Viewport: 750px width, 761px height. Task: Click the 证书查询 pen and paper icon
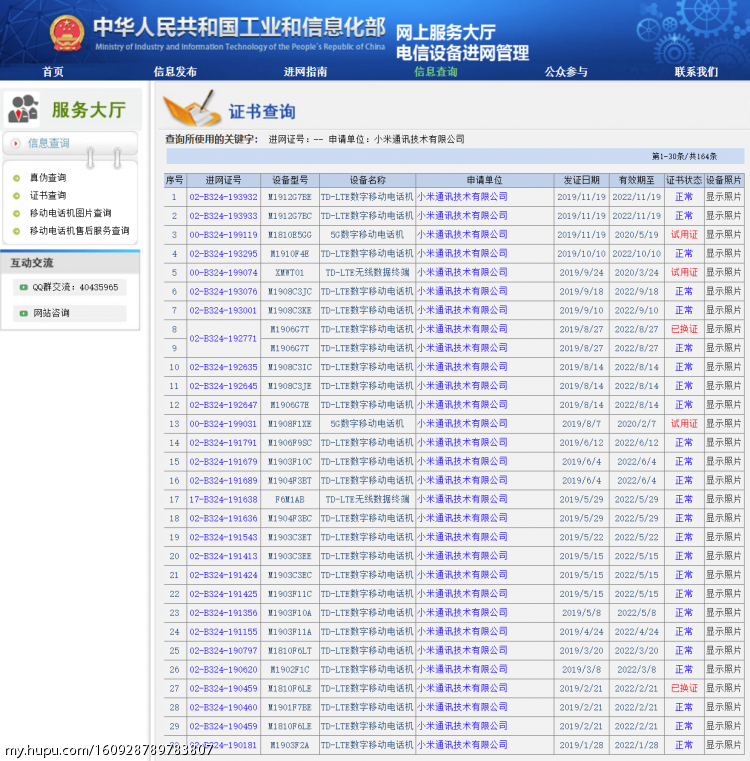click(192, 108)
